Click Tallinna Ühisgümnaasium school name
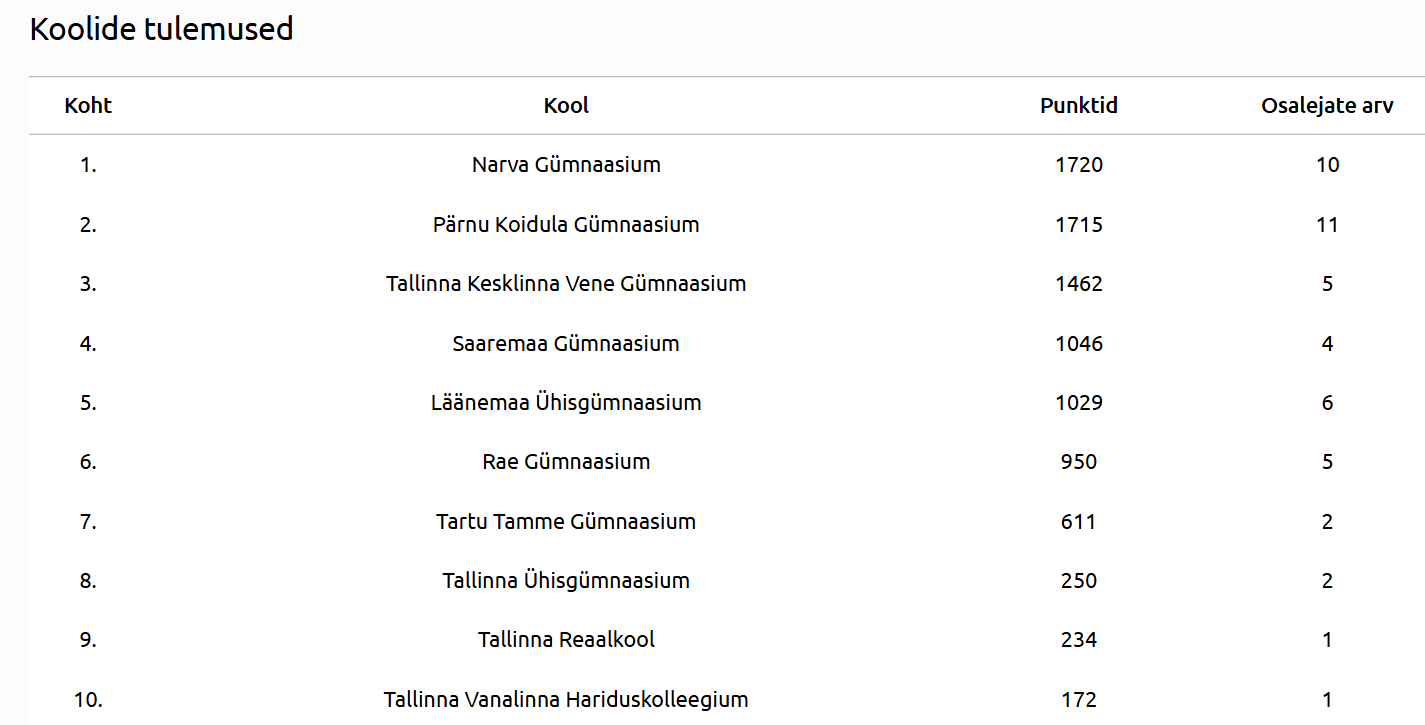This screenshot has height=725, width=1425. click(566, 581)
